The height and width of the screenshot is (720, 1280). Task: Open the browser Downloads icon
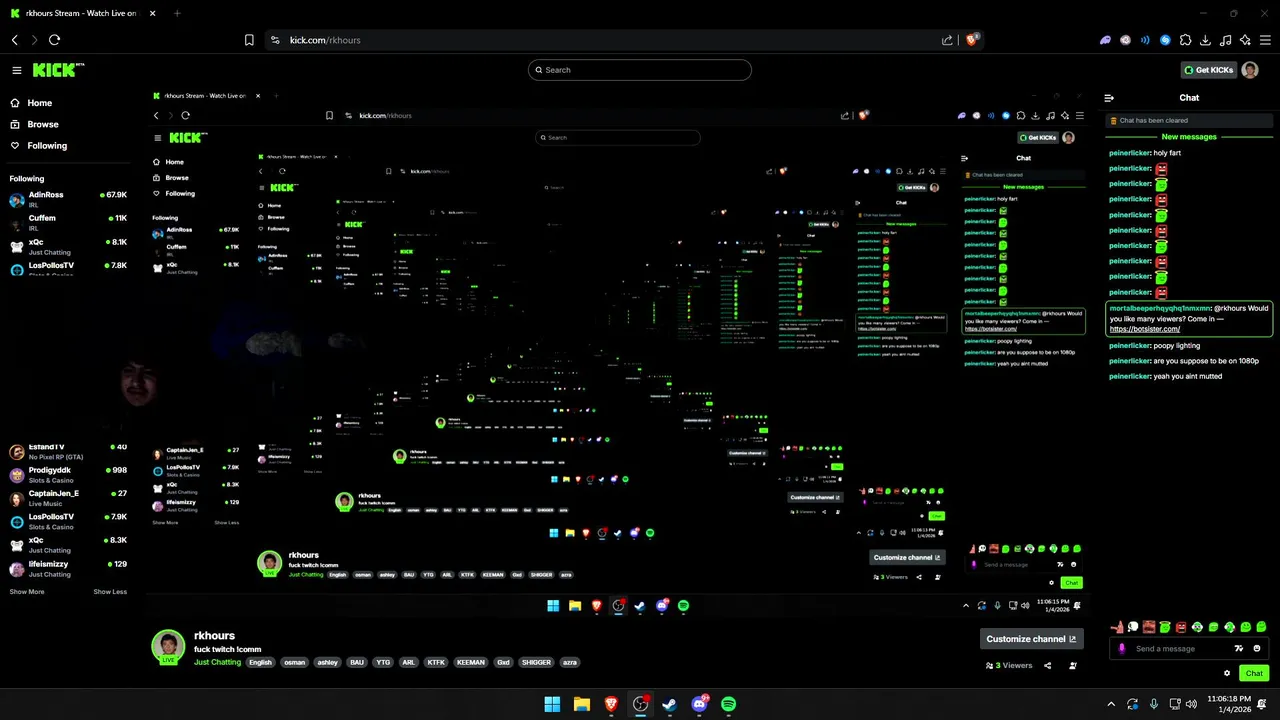point(1205,40)
